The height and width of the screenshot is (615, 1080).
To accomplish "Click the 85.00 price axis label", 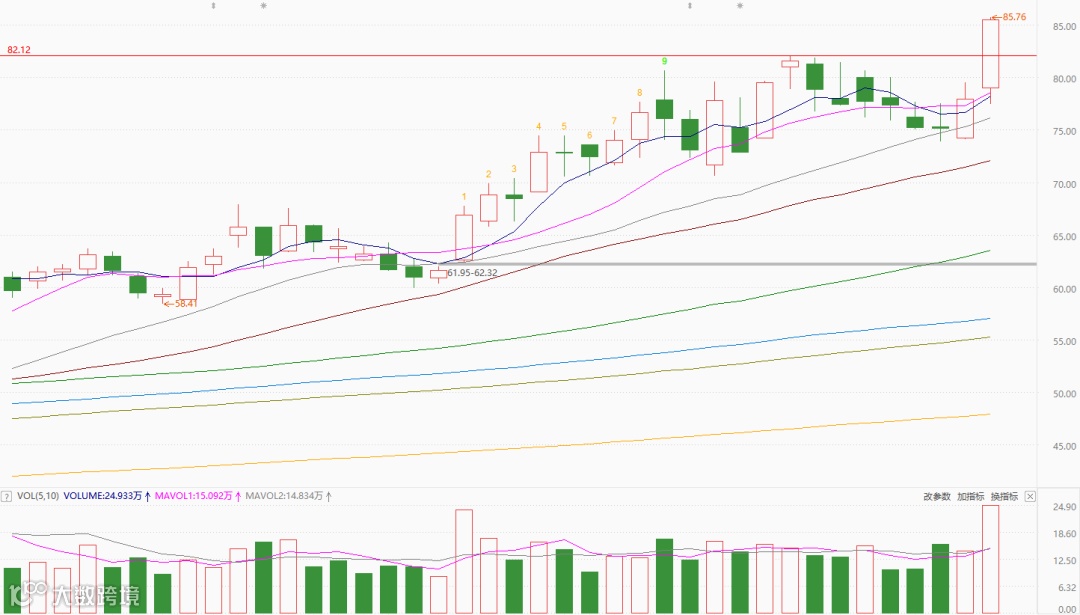I will click(x=1063, y=26).
